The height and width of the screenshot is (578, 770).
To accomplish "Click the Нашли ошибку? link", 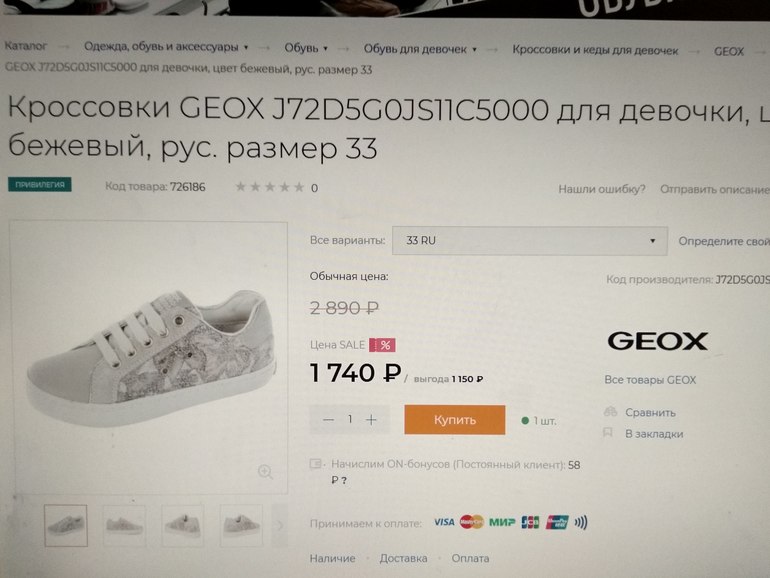I will click(x=601, y=189).
